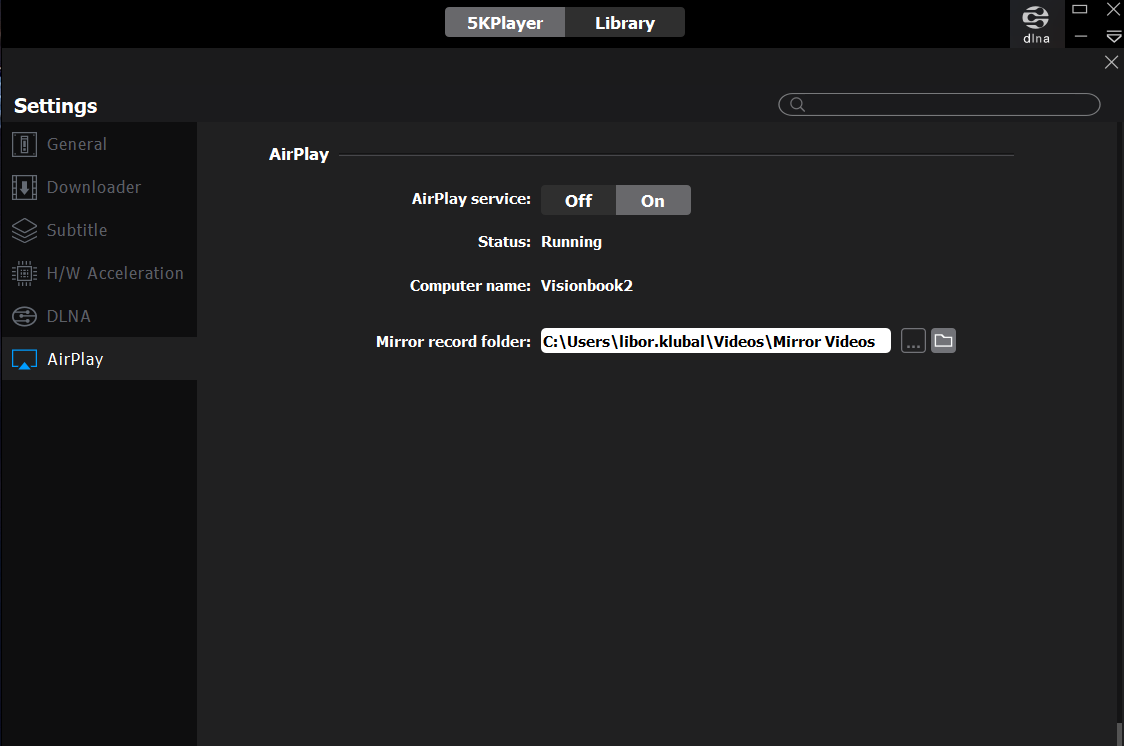This screenshot has width=1124, height=746.
Task: Click the magnifier icon in search bar
Action: pos(797,105)
